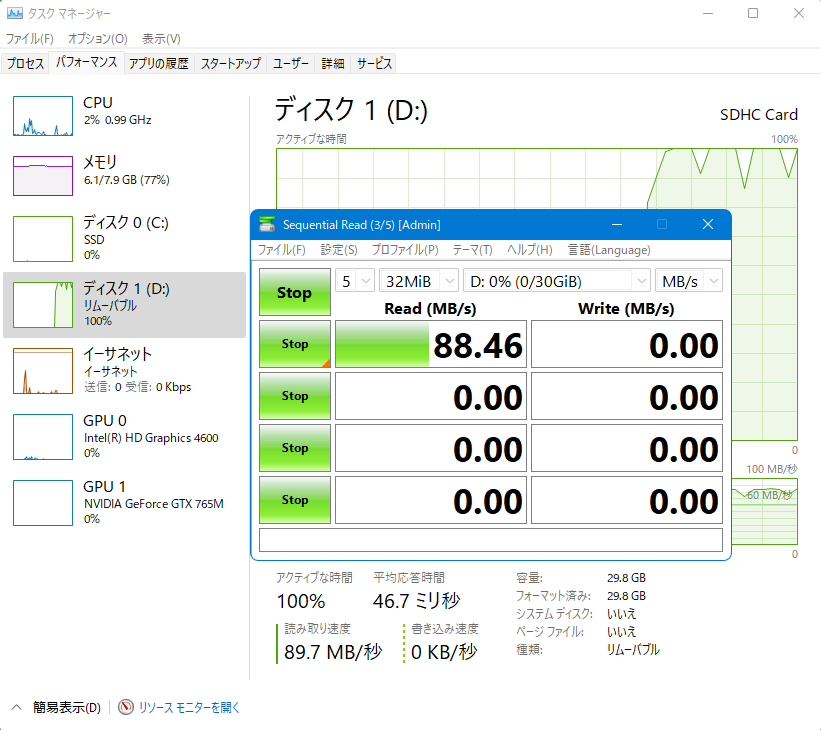
Task: Click the Open Resource Monitor link
Action: (189, 707)
